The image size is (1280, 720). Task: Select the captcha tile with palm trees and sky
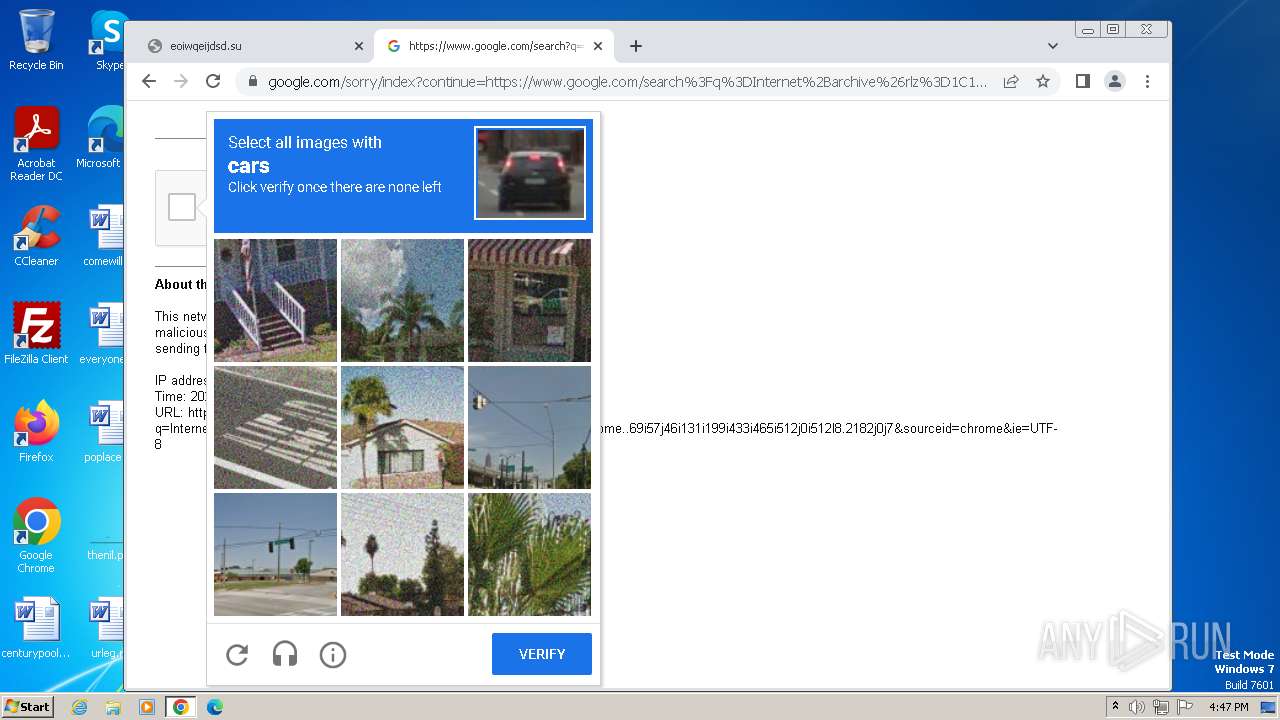(x=402, y=300)
